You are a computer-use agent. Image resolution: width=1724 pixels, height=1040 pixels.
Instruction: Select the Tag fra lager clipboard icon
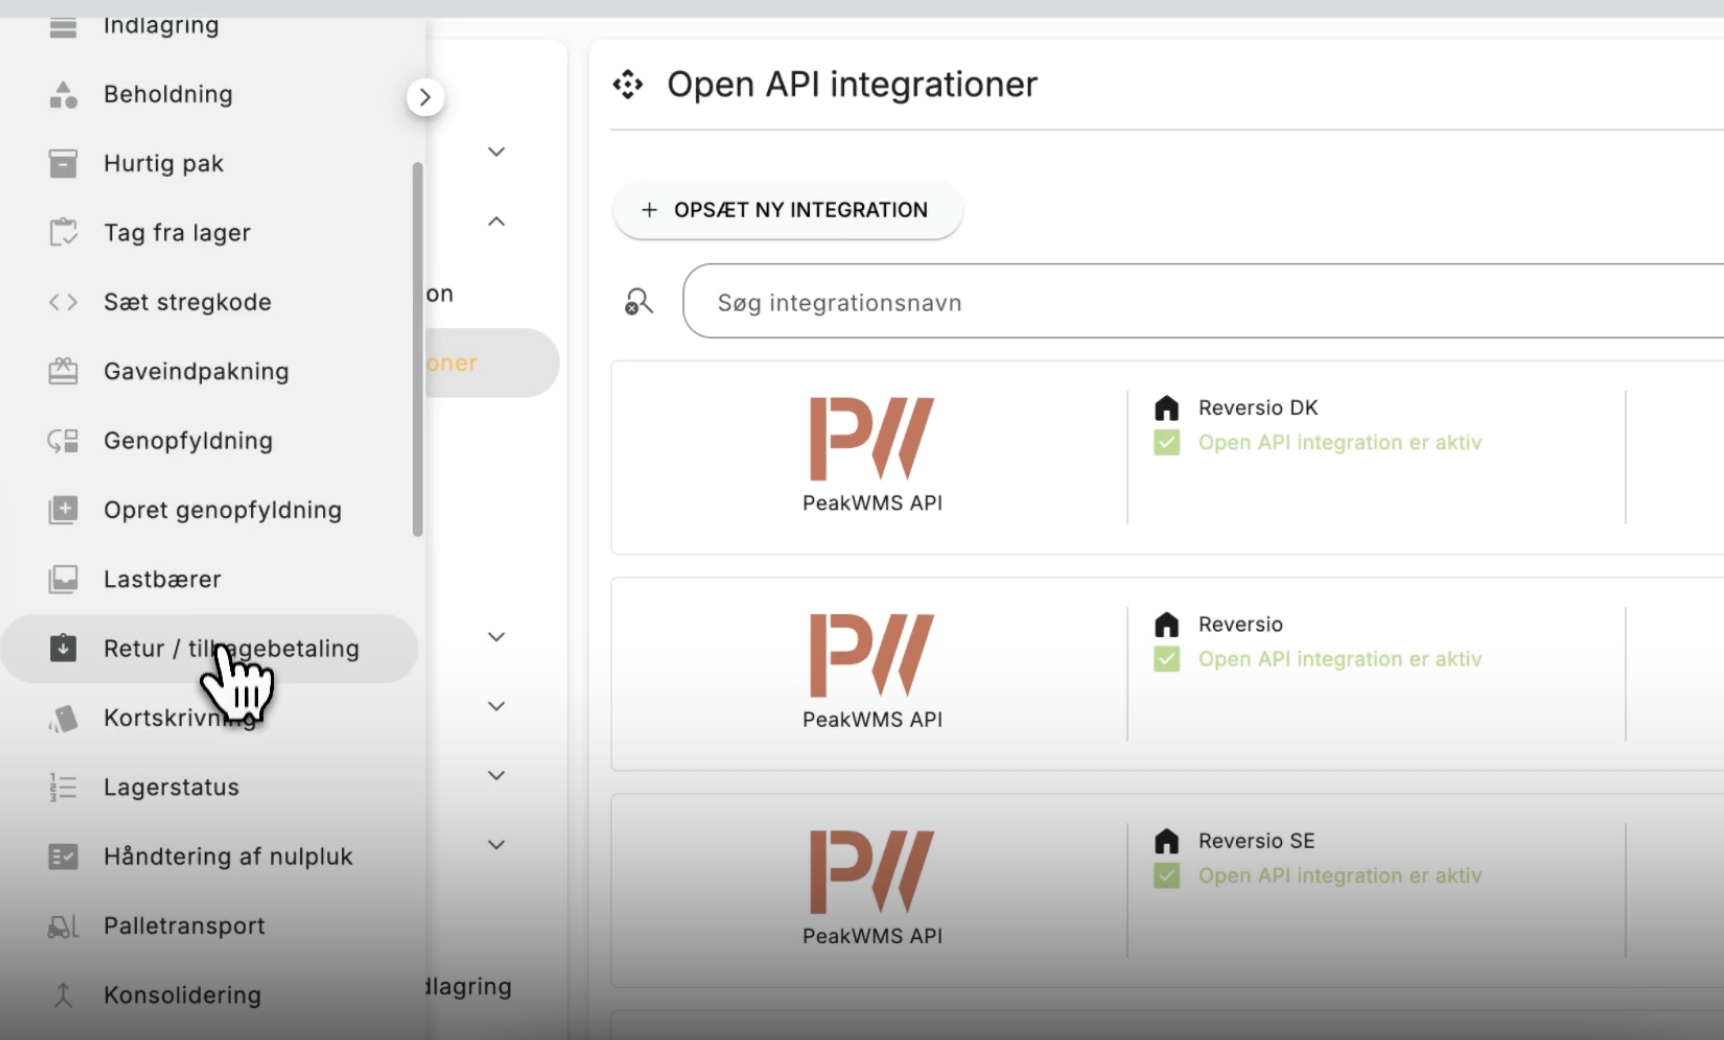pyautogui.click(x=63, y=232)
